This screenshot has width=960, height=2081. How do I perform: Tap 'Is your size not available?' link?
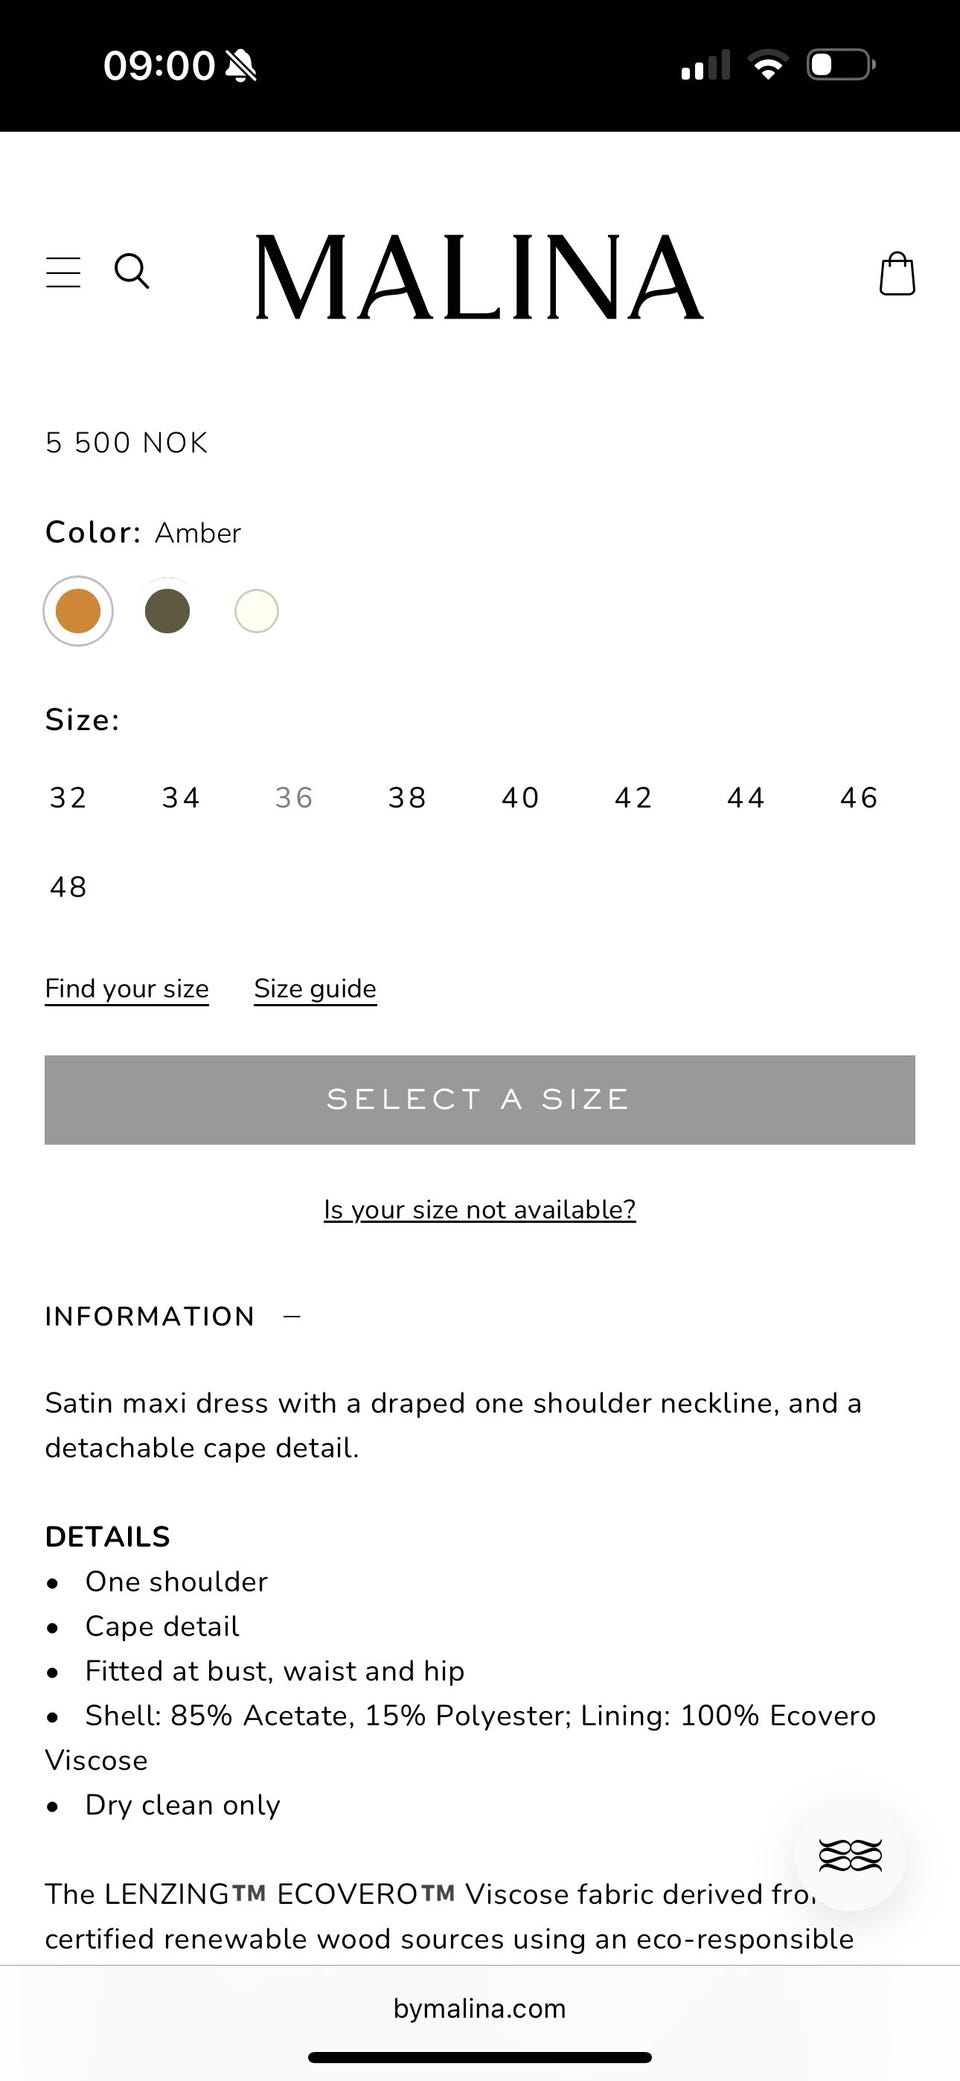pos(479,1209)
